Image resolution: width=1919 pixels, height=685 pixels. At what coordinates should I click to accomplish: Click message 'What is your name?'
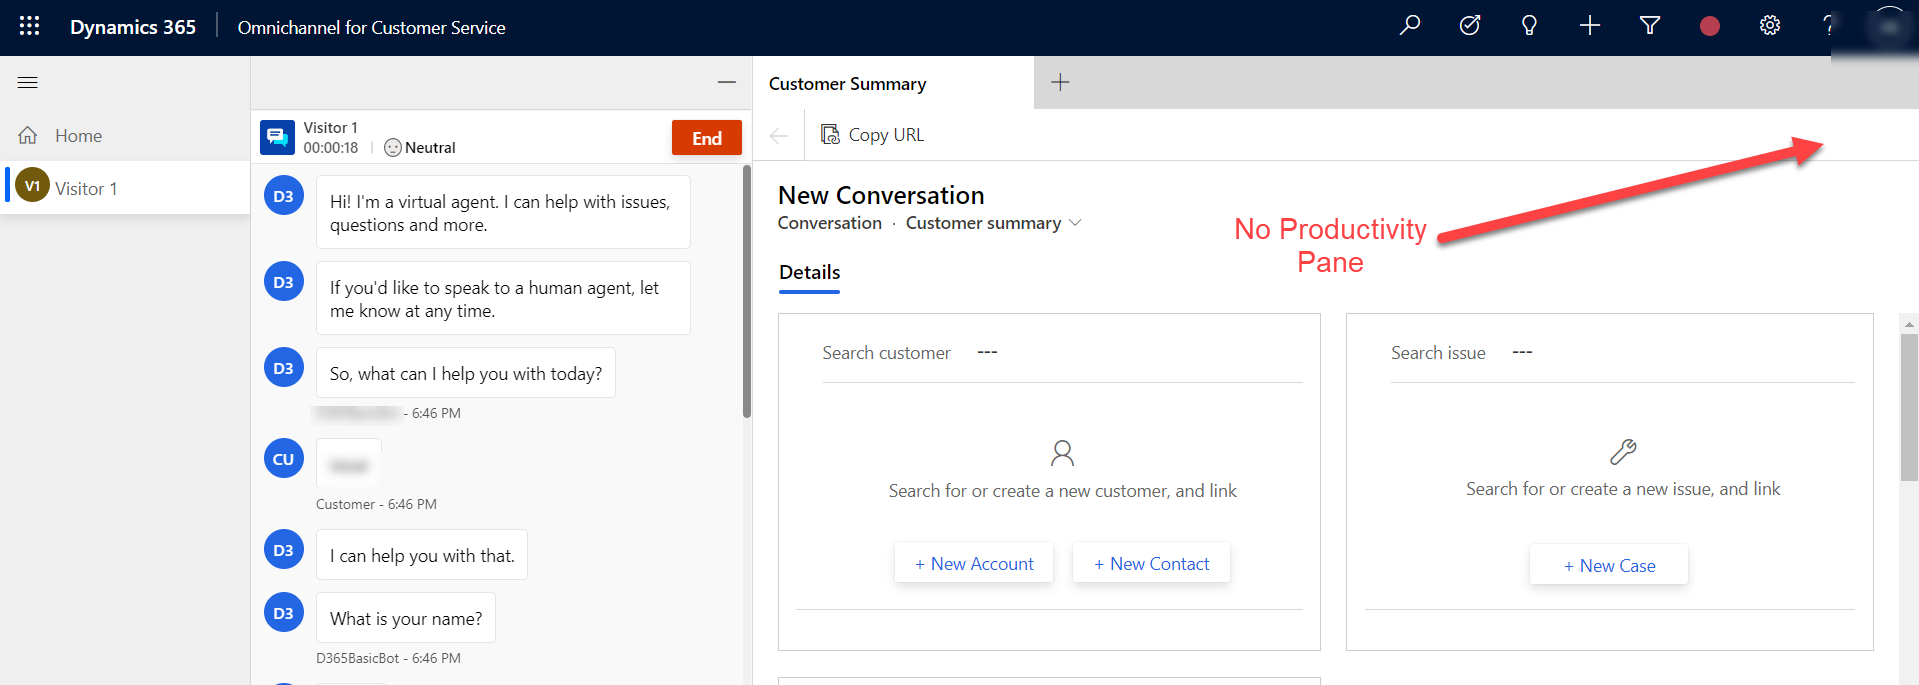406,618
